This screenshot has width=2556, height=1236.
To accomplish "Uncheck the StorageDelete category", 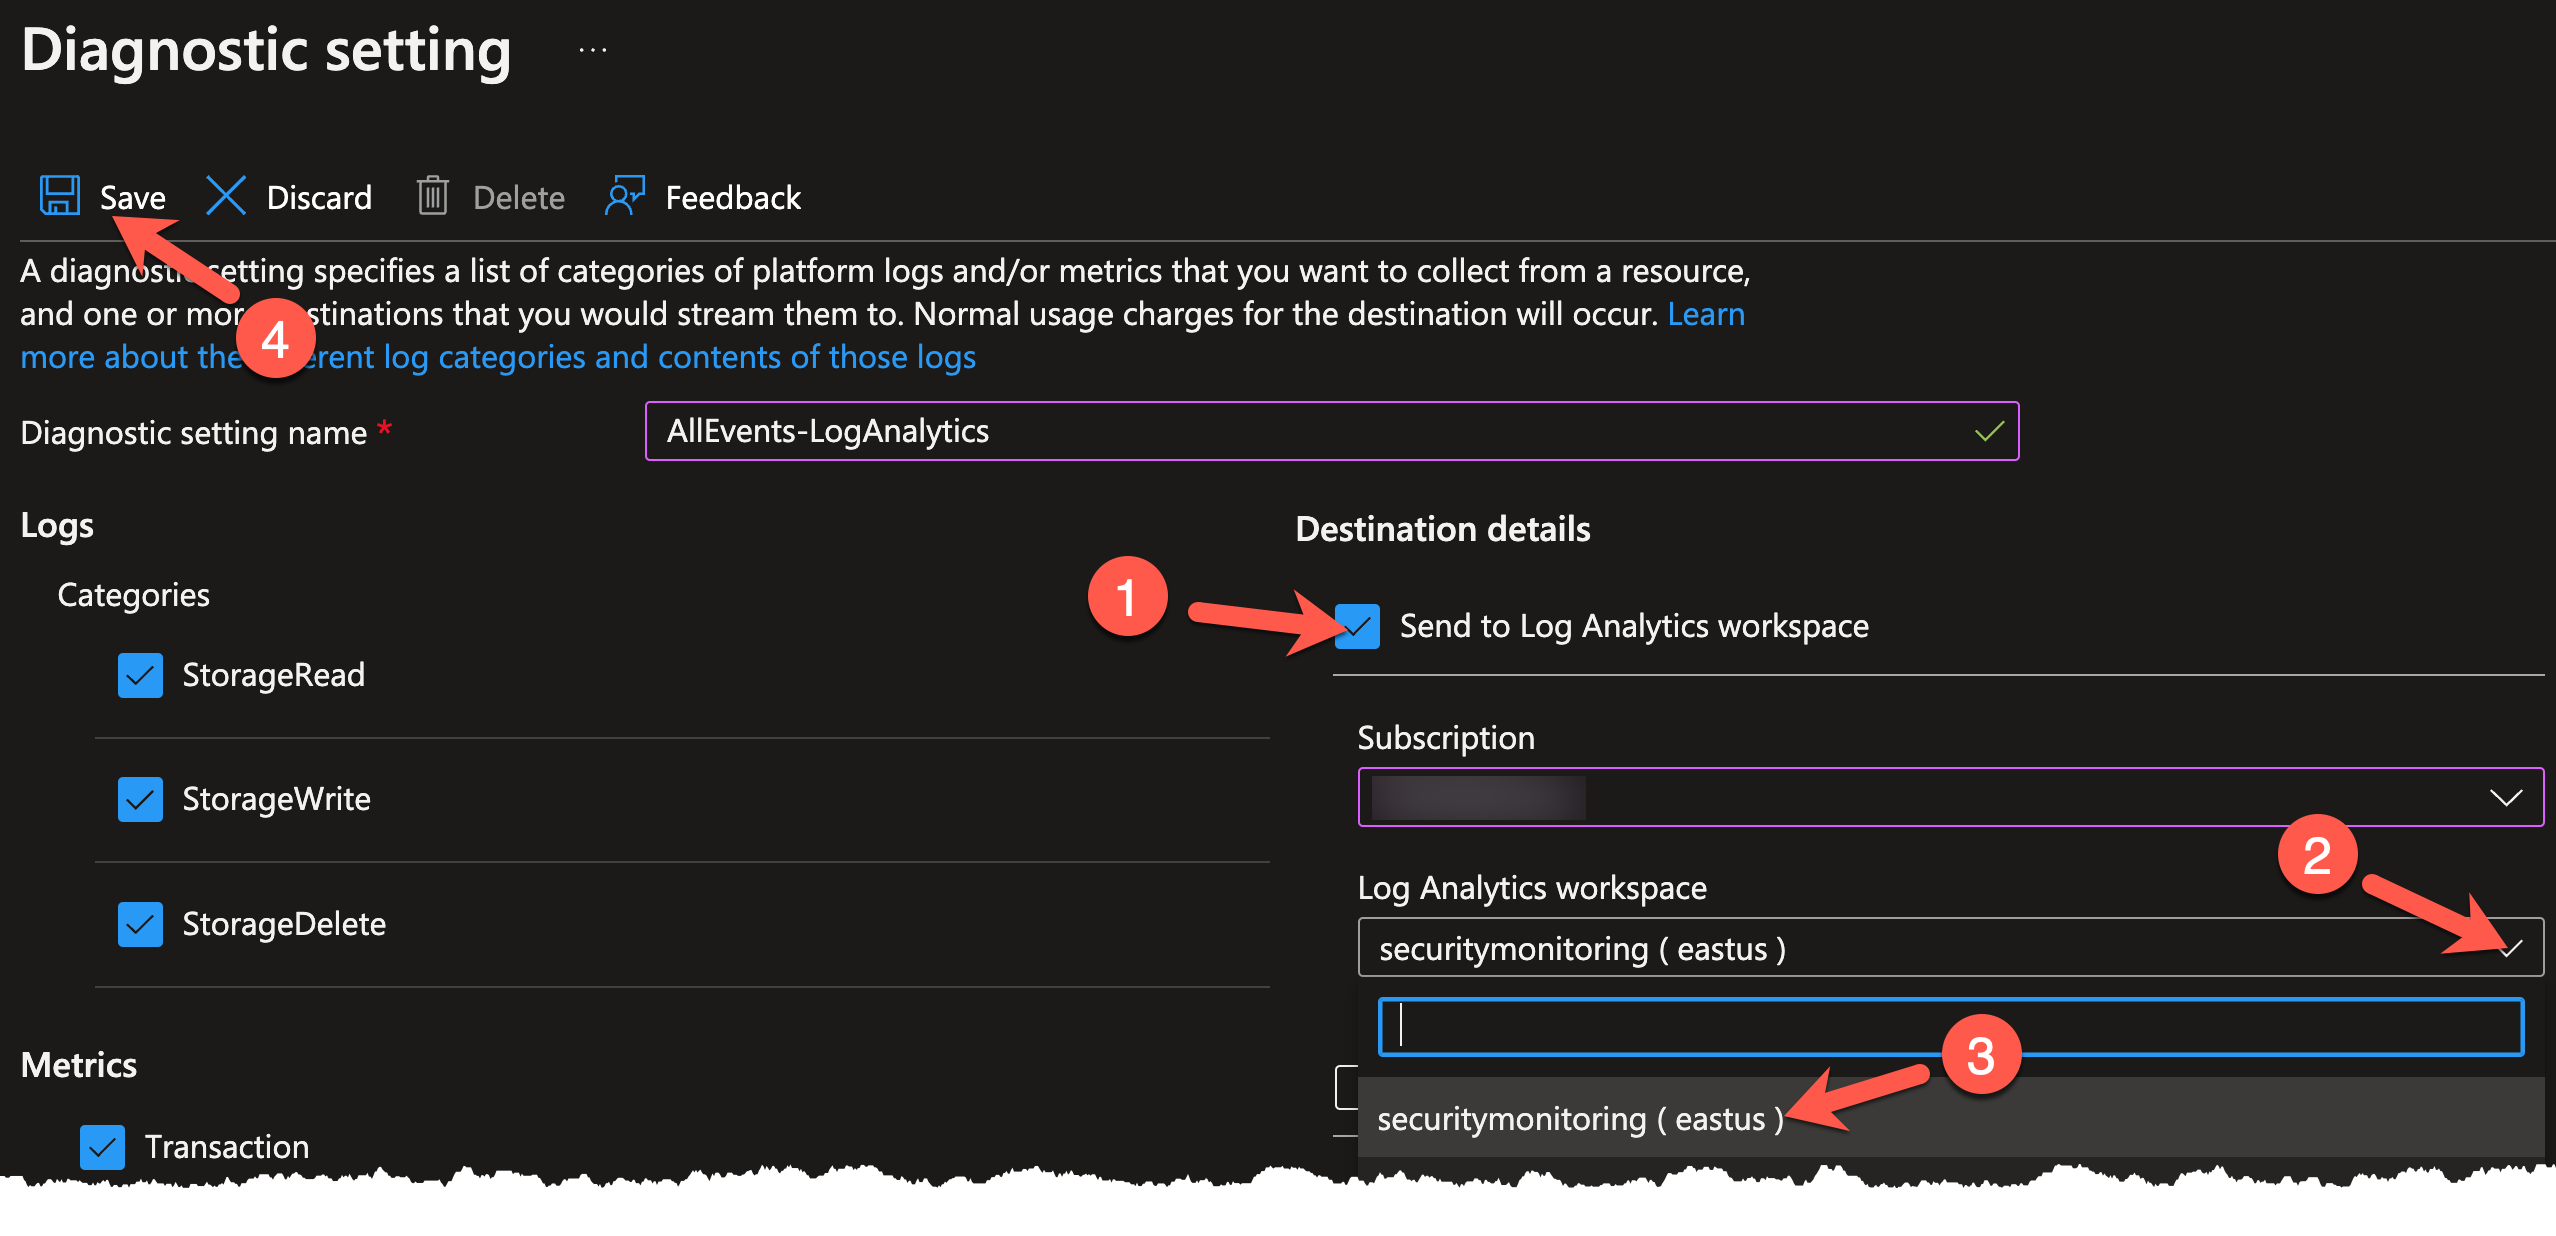I will pyautogui.click(x=140, y=923).
